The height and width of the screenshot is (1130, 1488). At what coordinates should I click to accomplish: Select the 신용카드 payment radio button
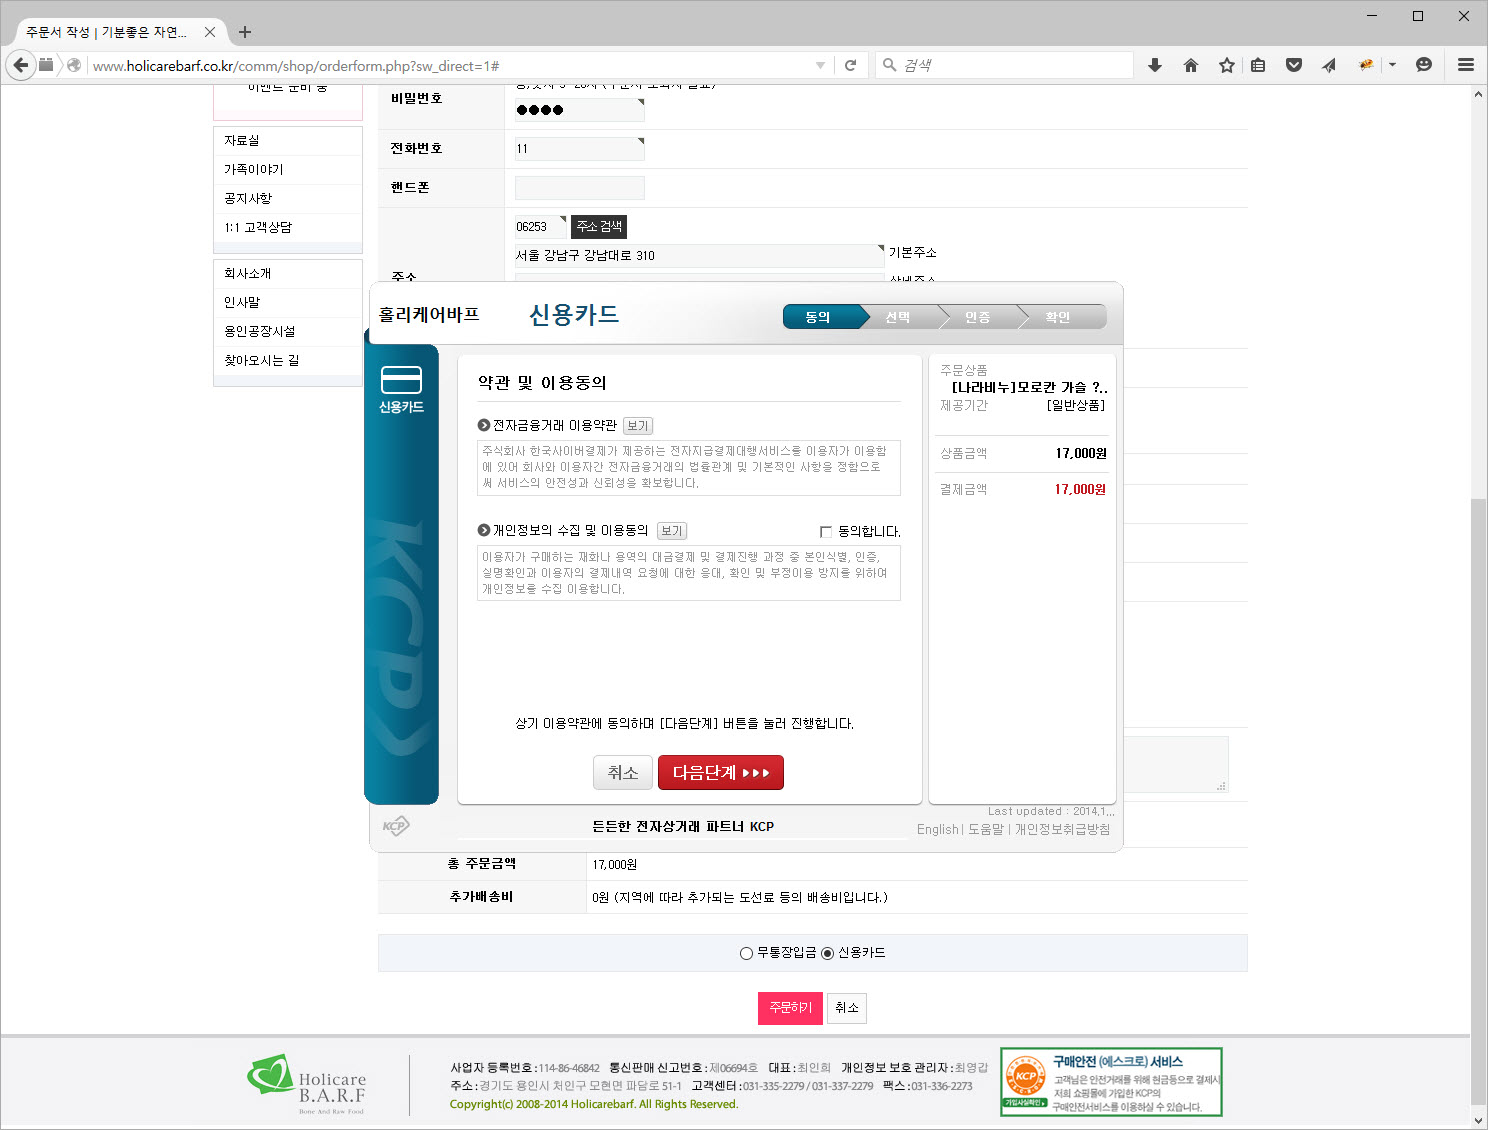(827, 953)
